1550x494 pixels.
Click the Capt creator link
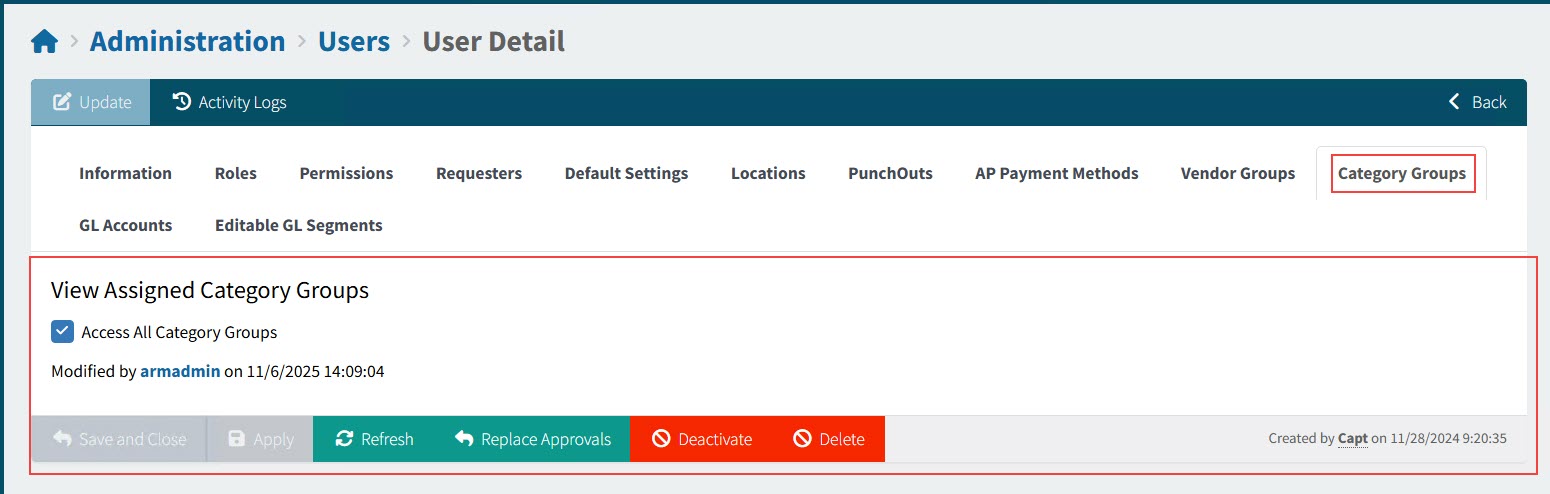click(1352, 438)
